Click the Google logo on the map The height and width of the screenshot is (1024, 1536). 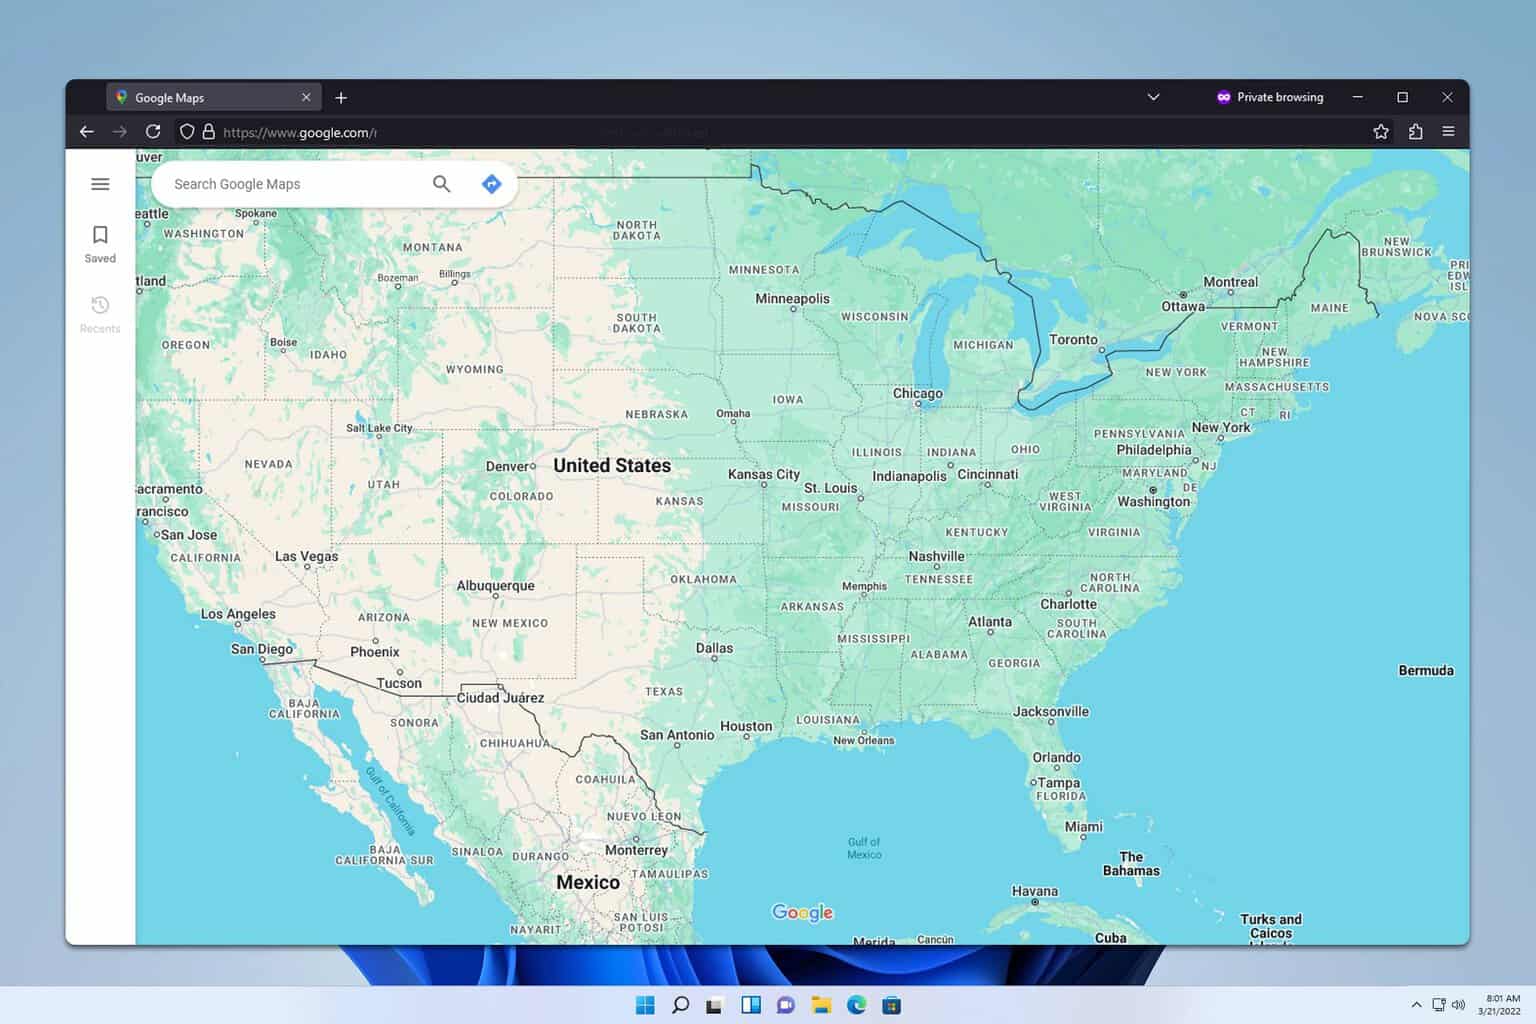[x=802, y=912]
